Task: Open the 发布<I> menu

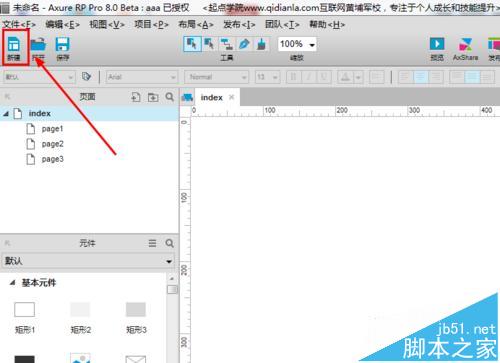Action: tap(239, 25)
